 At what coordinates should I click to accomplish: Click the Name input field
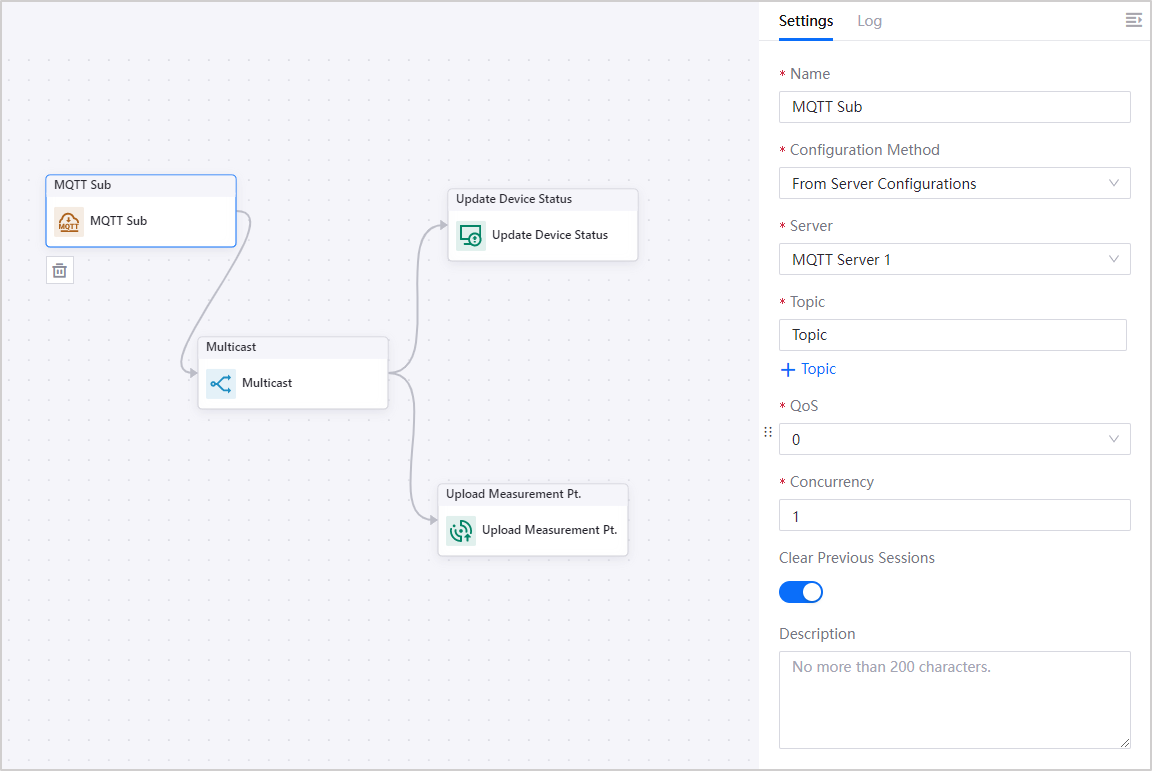(x=954, y=107)
